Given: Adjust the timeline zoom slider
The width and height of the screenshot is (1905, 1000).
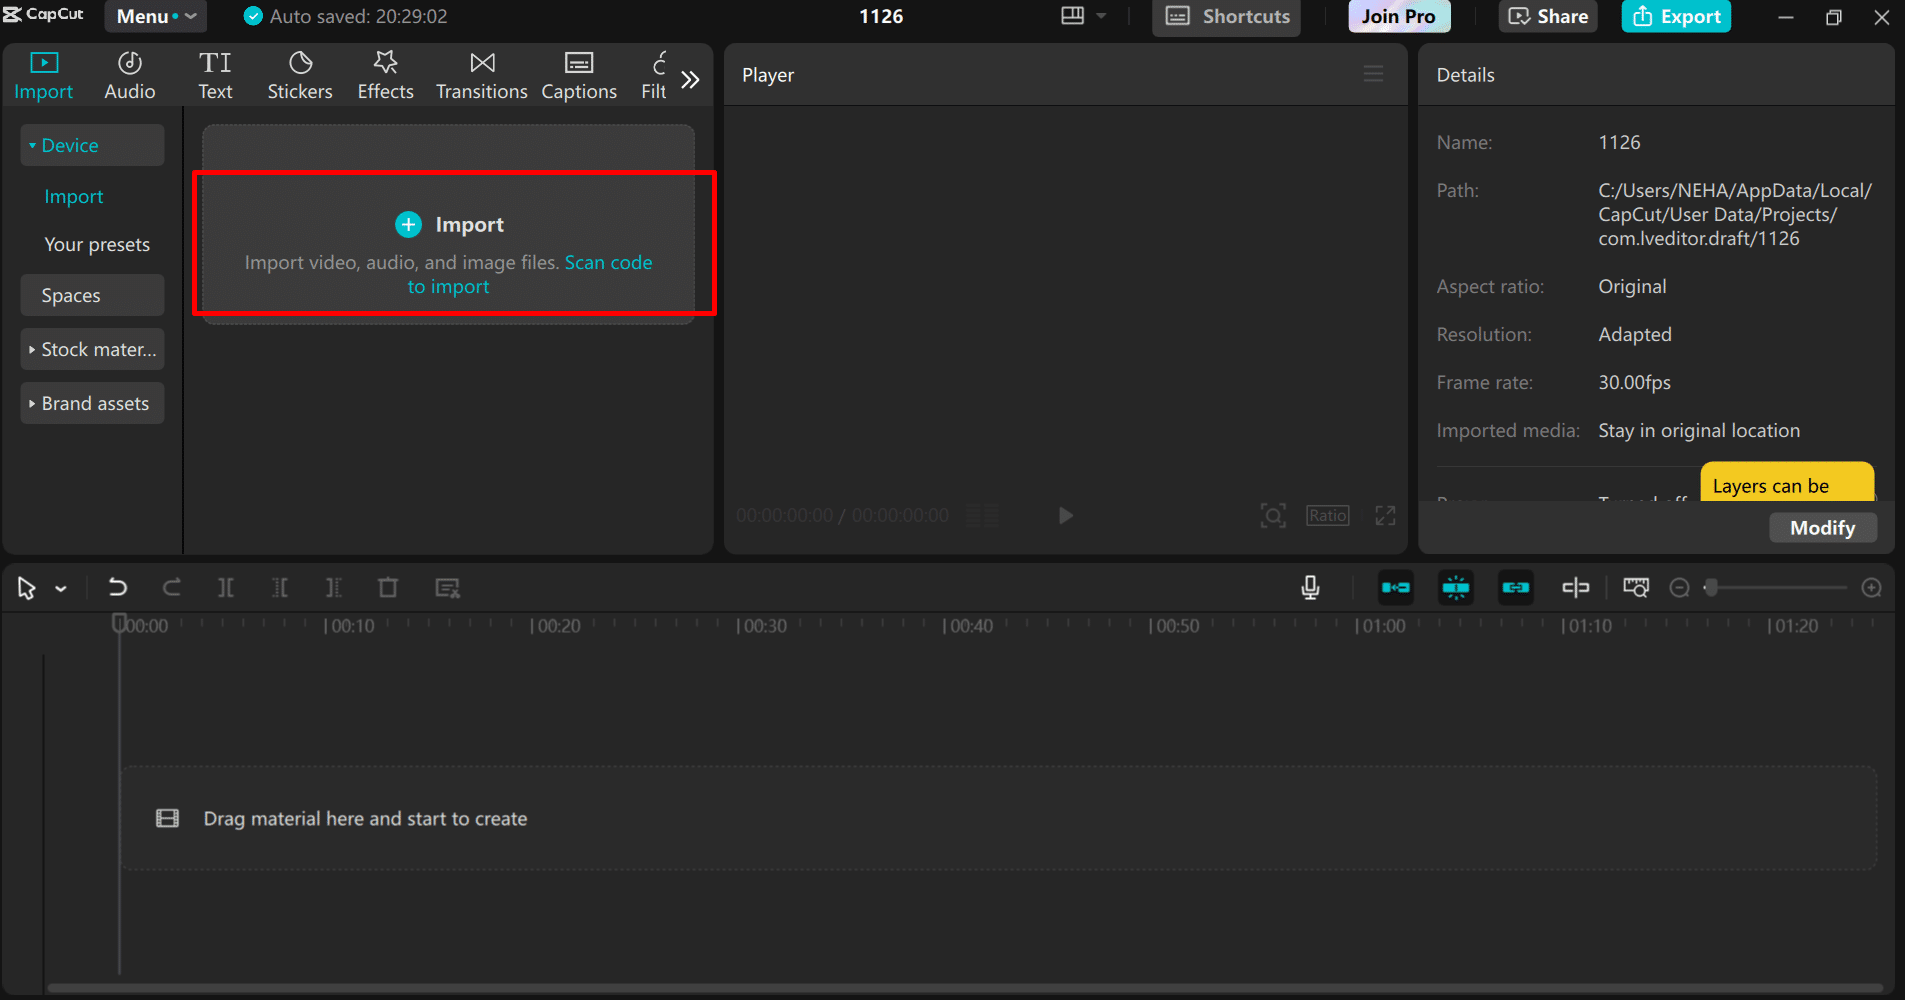Looking at the screenshot, I should [1712, 588].
